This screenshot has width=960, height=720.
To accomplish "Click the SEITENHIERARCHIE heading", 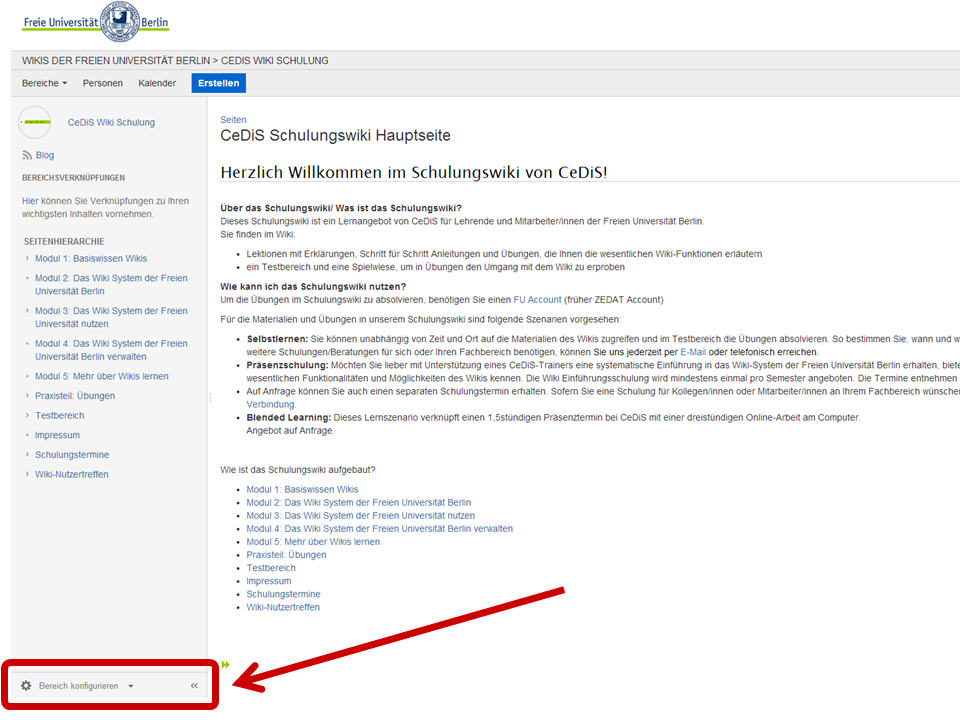I will (x=64, y=241).
